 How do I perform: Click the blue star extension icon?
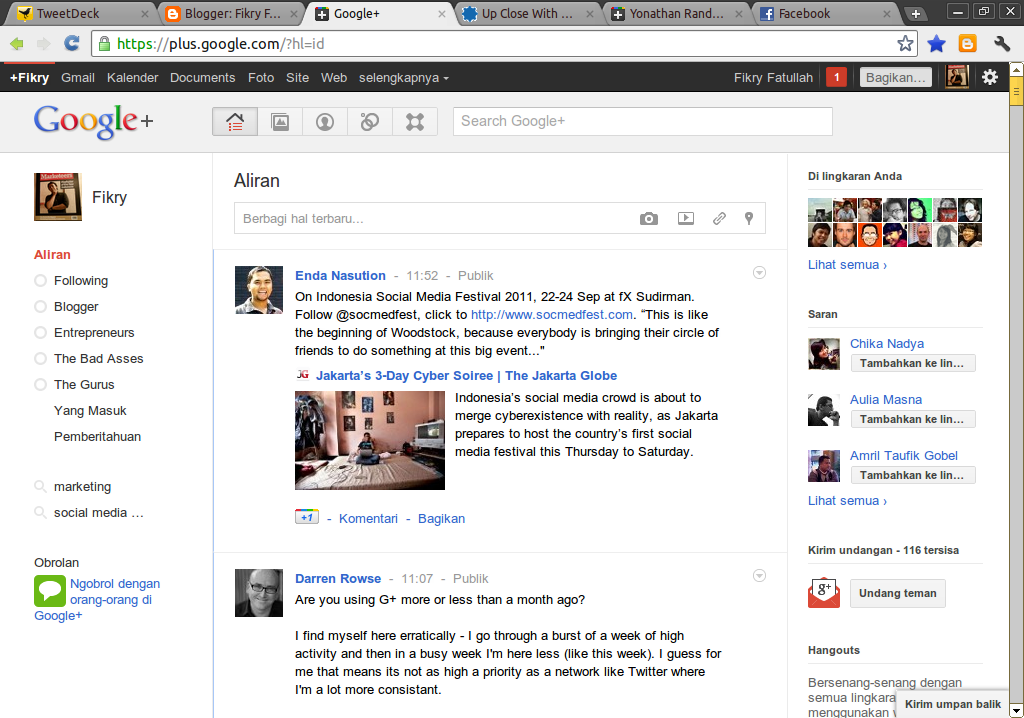coord(936,44)
